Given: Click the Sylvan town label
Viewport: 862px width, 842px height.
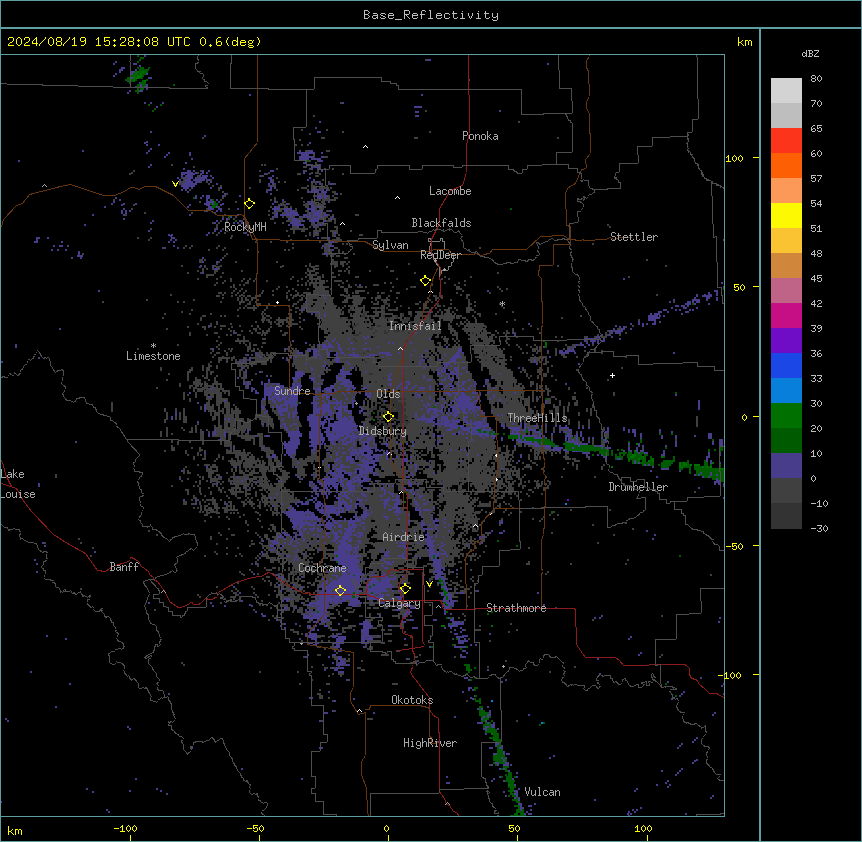Looking at the screenshot, I should point(390,245).
